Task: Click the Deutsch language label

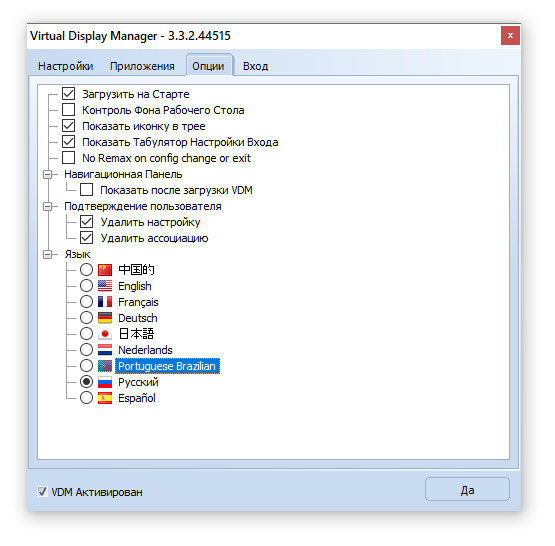Action: coord(138,318)
